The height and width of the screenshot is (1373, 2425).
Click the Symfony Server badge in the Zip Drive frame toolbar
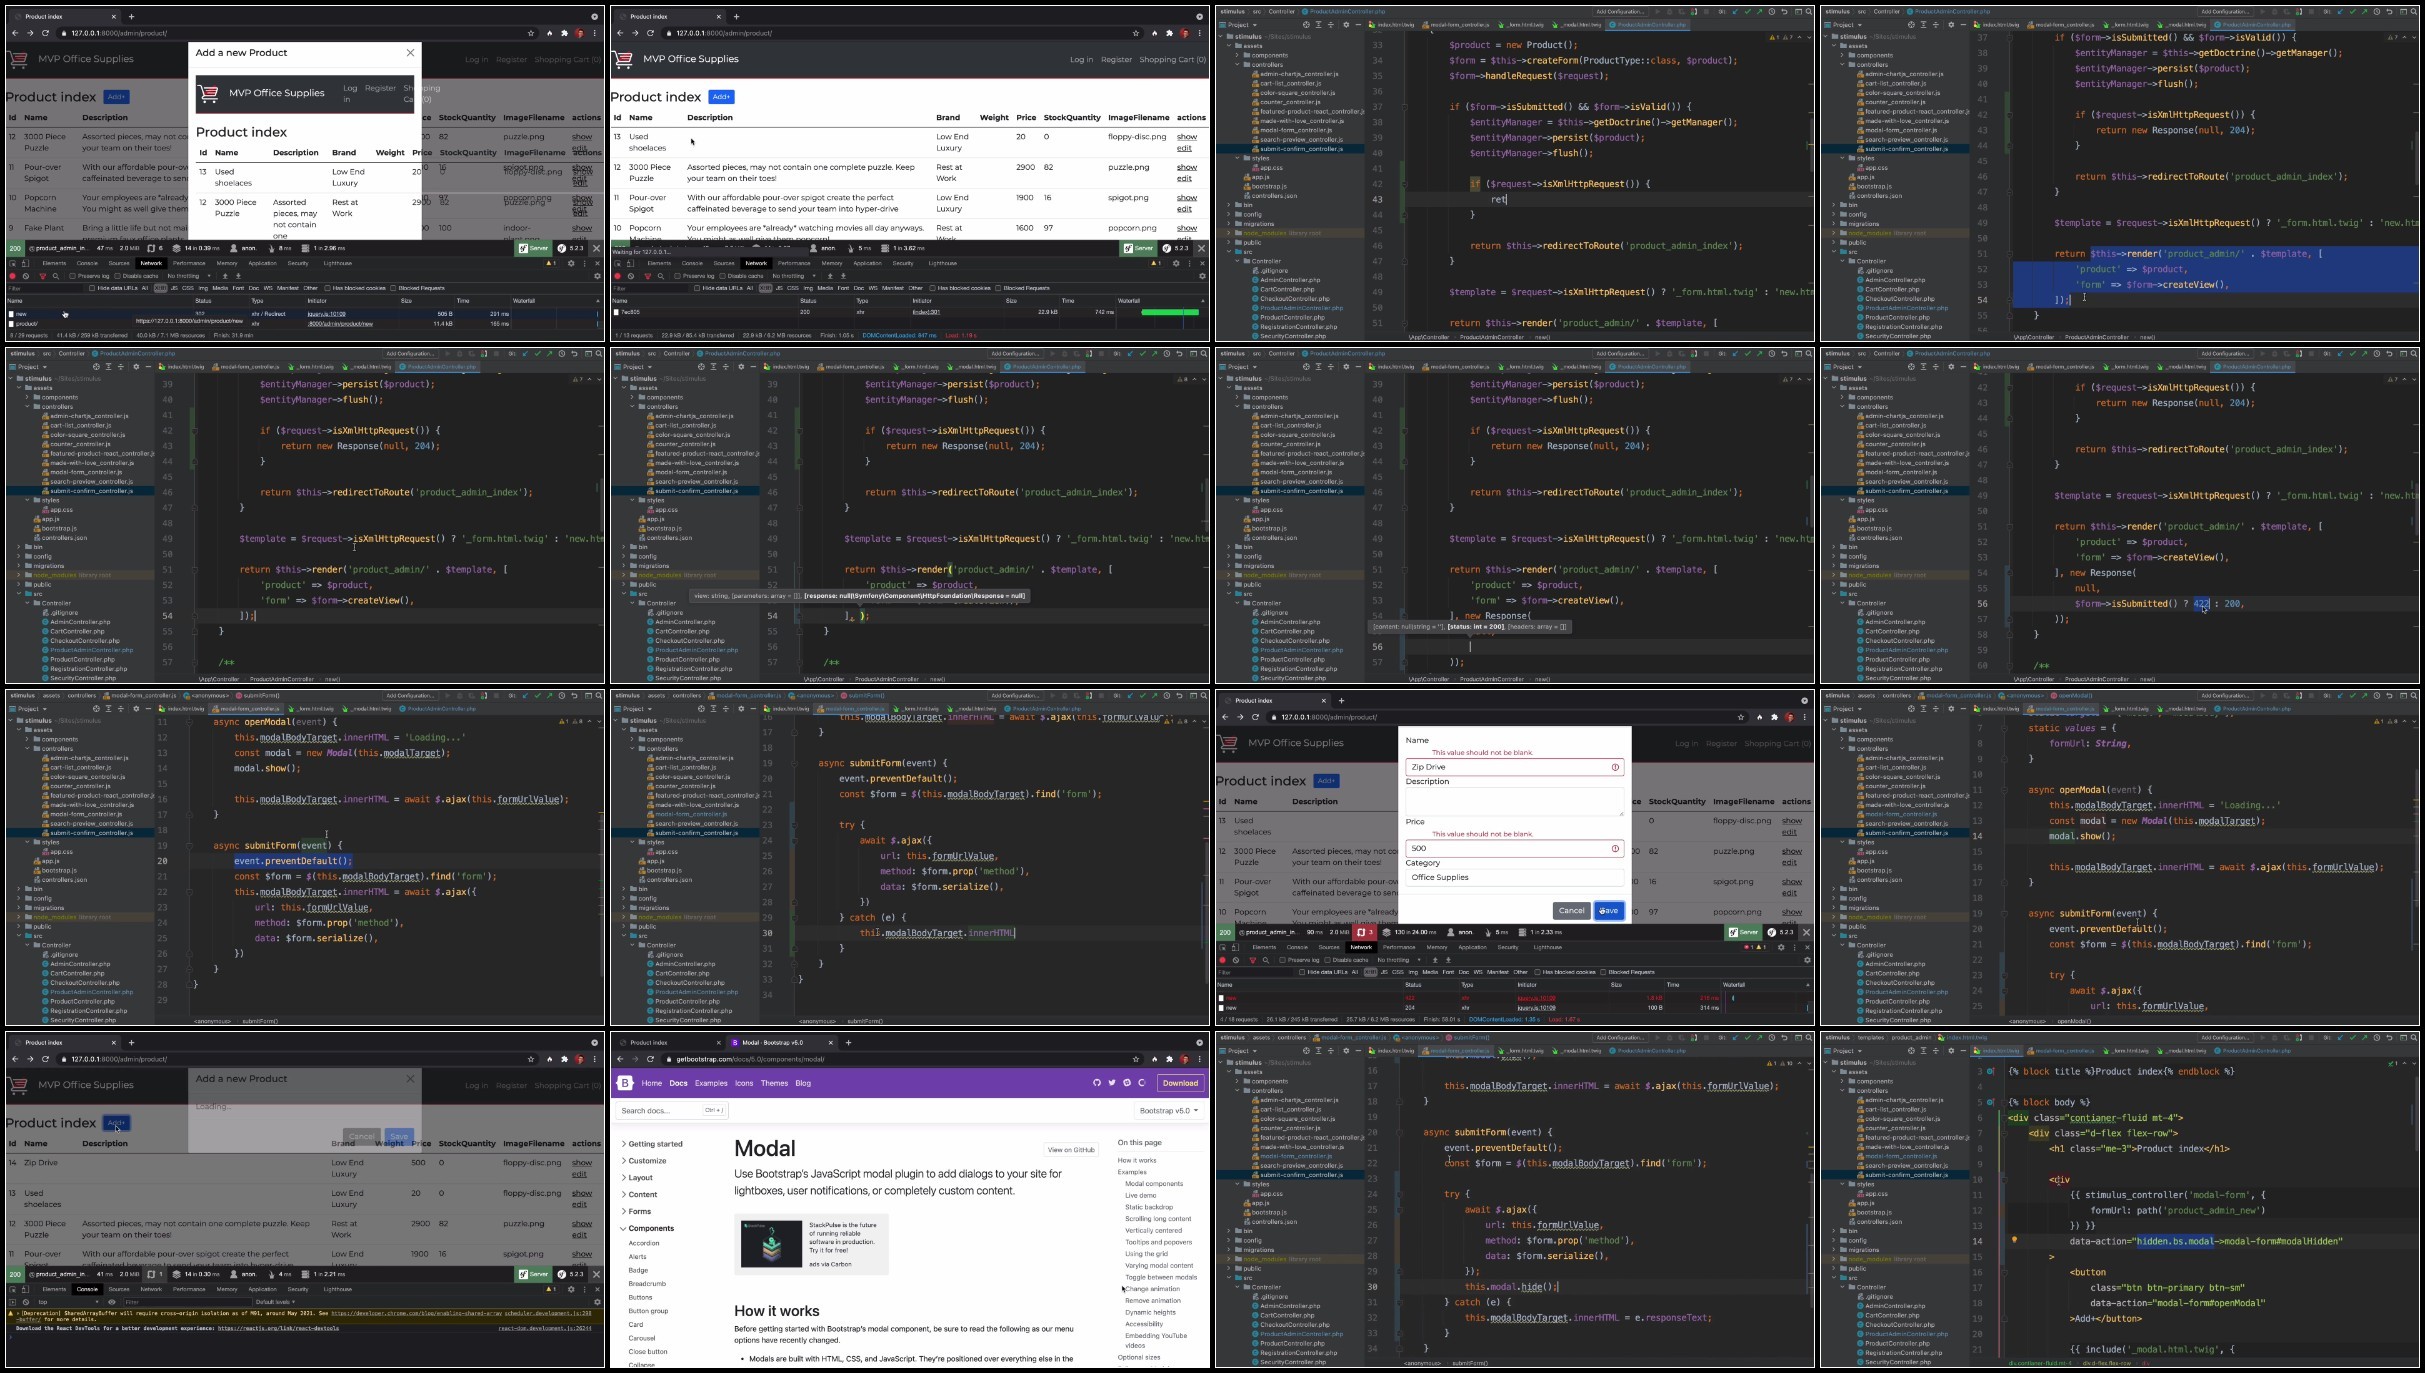[1743, 932]
